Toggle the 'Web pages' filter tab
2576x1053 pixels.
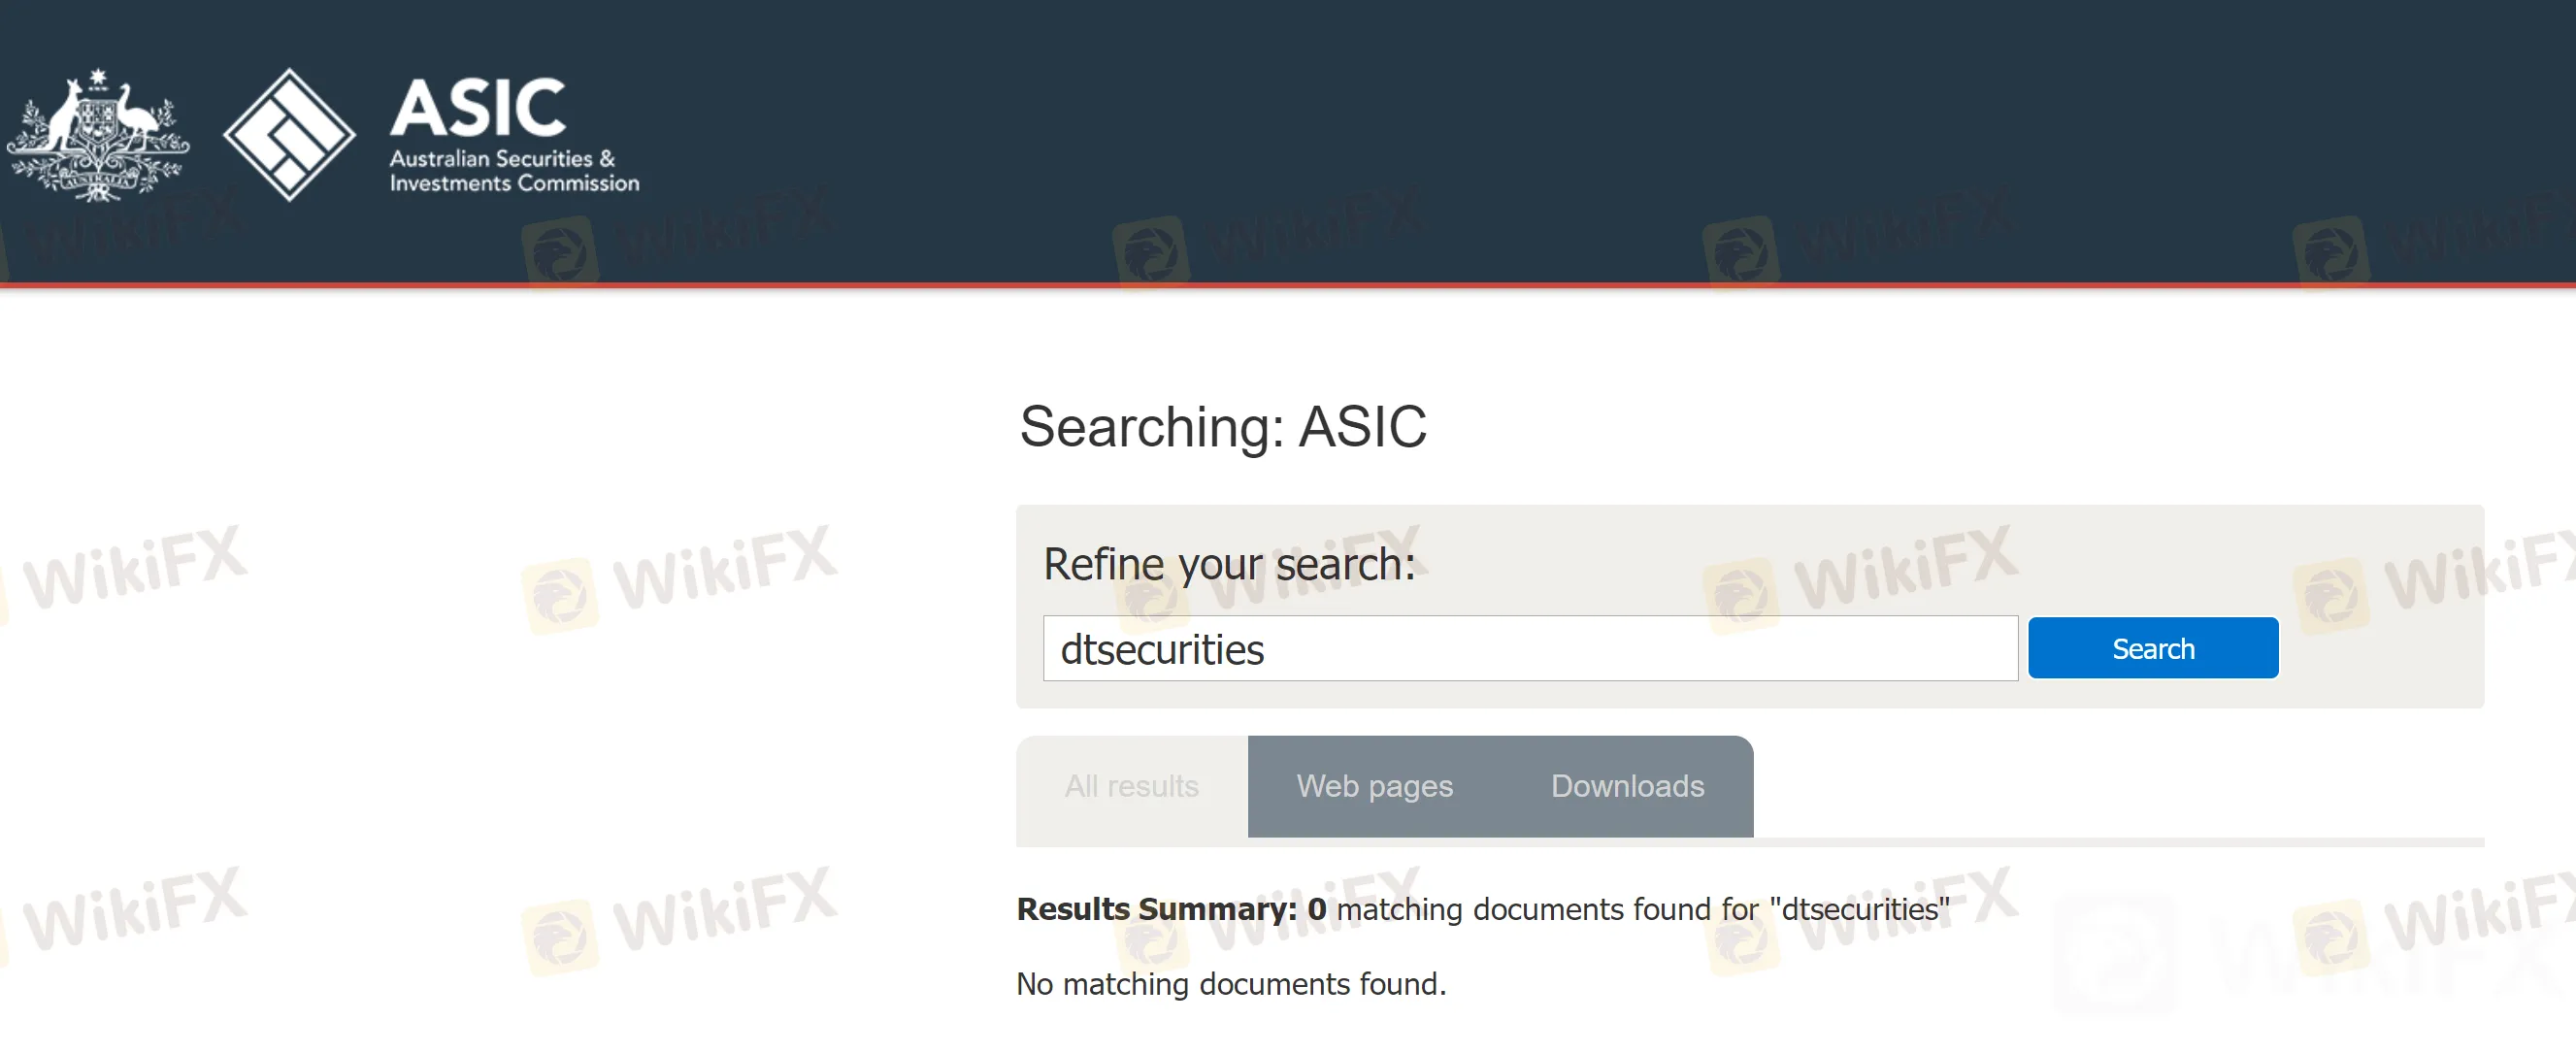point(1371,783)
